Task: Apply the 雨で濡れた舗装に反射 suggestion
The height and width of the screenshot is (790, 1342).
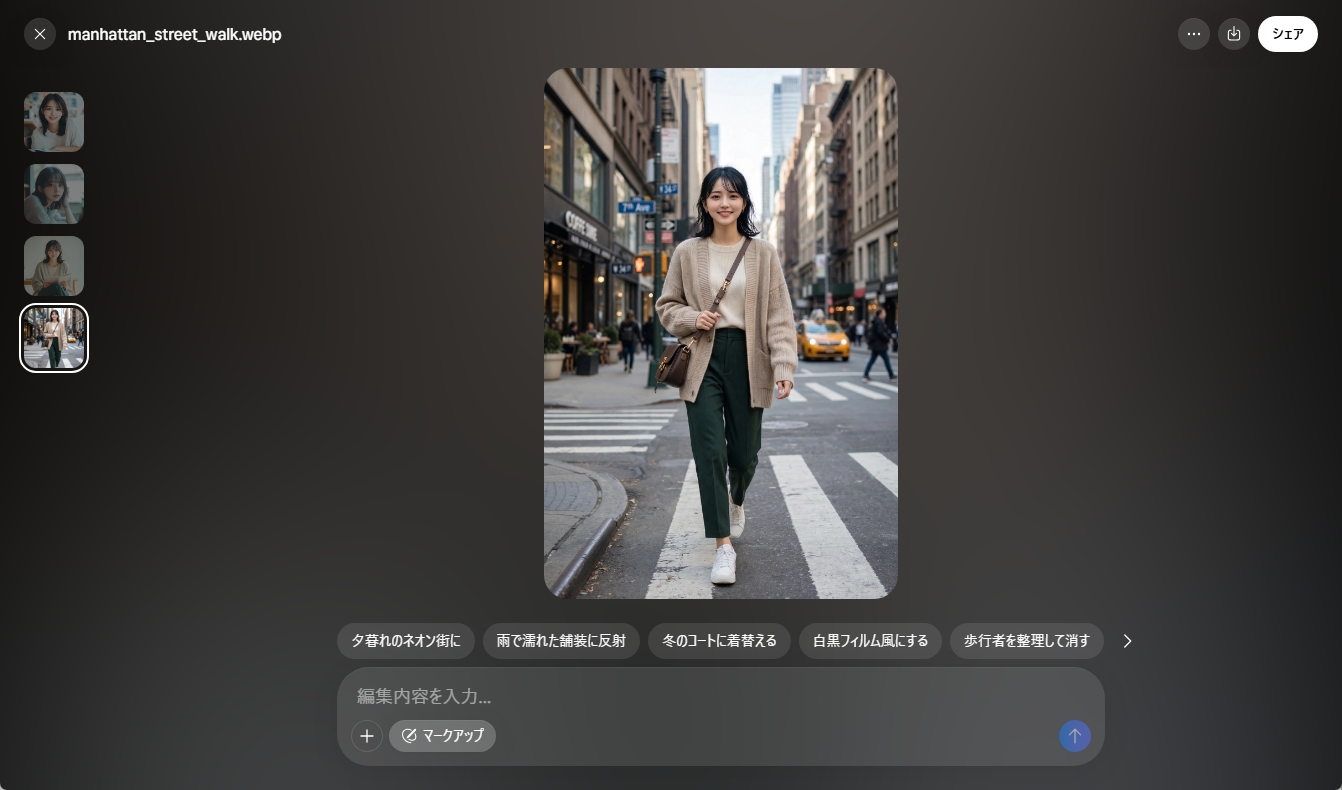Action: (561, 641)
